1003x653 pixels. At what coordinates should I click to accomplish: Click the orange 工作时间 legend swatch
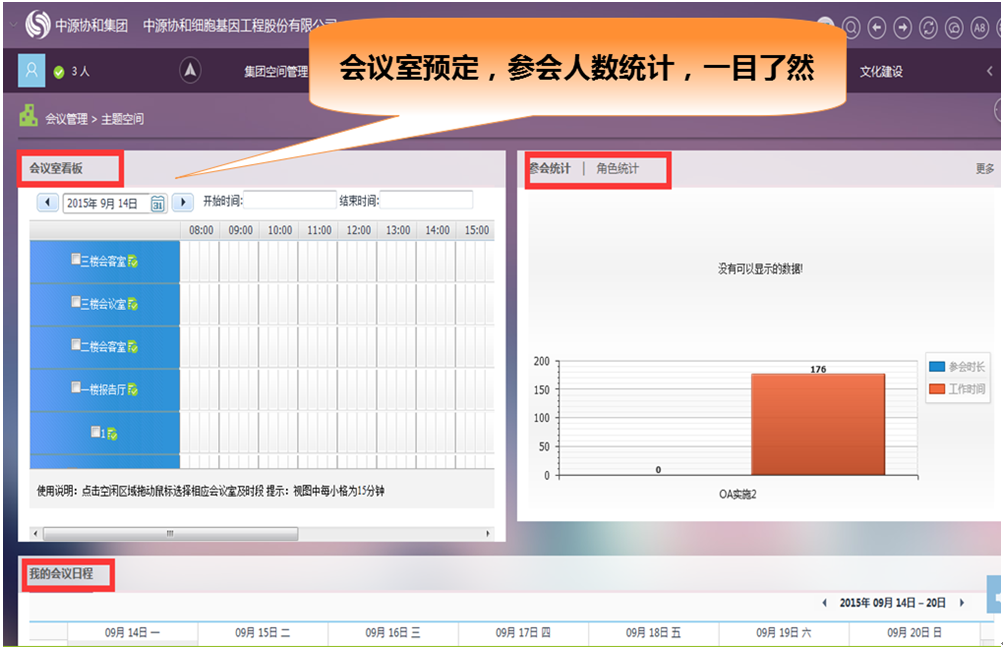tap(937, 388)
